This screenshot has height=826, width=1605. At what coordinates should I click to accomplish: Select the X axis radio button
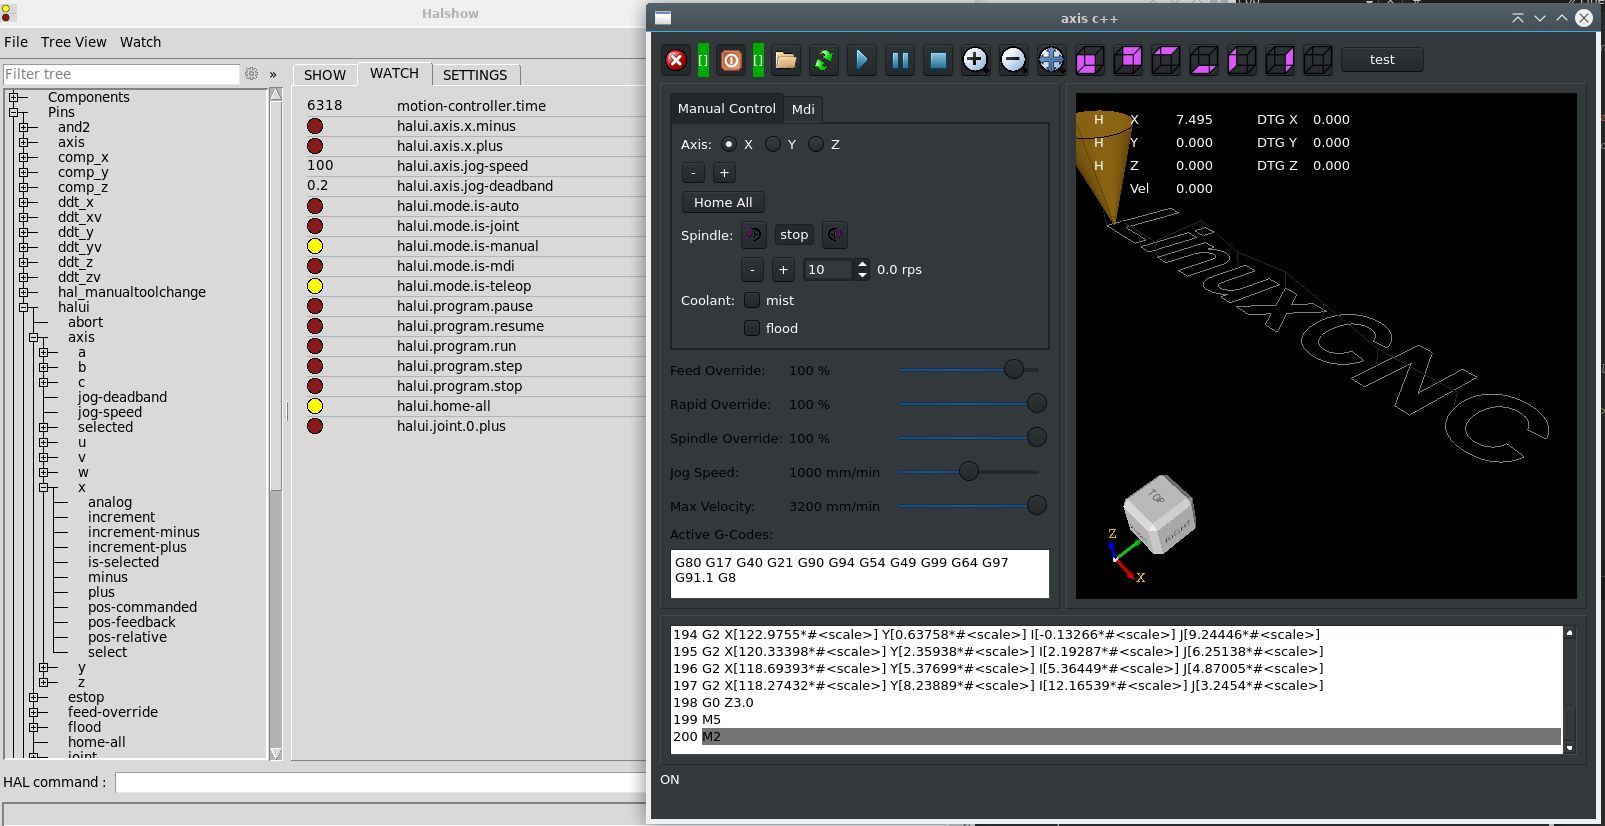click(x=729, y=144)
